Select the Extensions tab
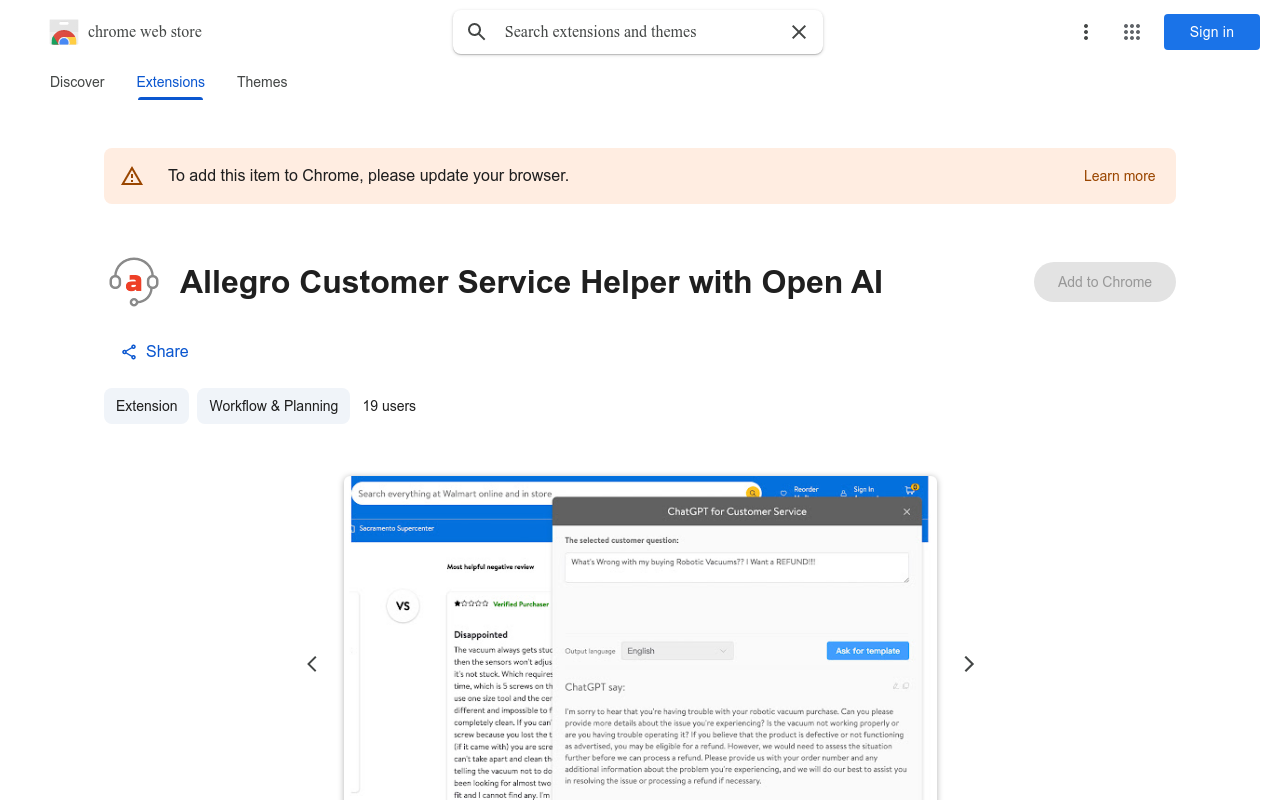 (171, 82)
